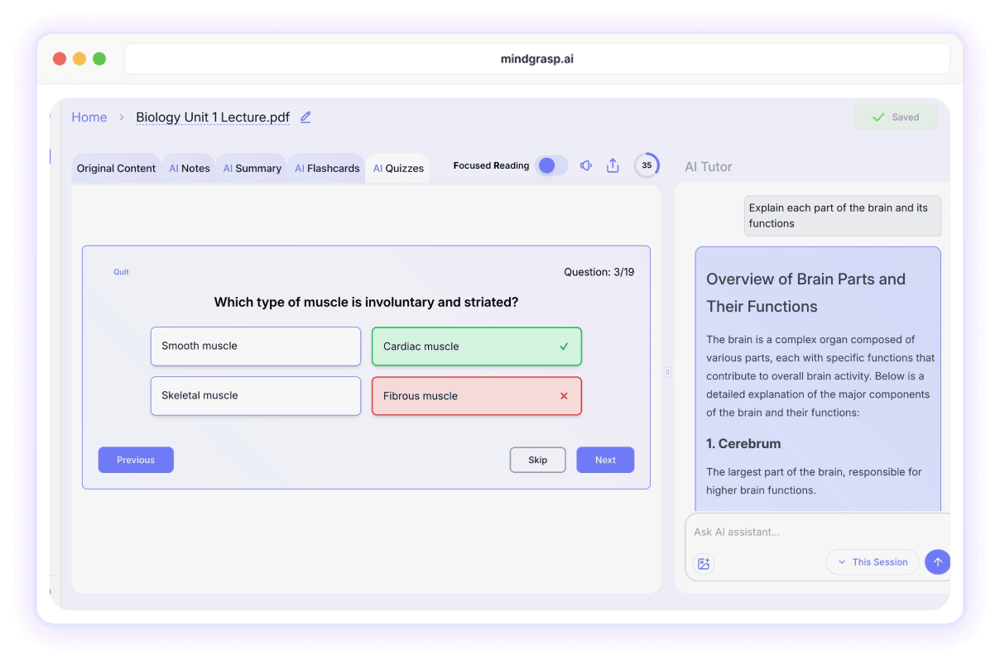1000x664 pixels.
Task: Switch to the AI Flashcards tab
Action: [x=326, y=168]
